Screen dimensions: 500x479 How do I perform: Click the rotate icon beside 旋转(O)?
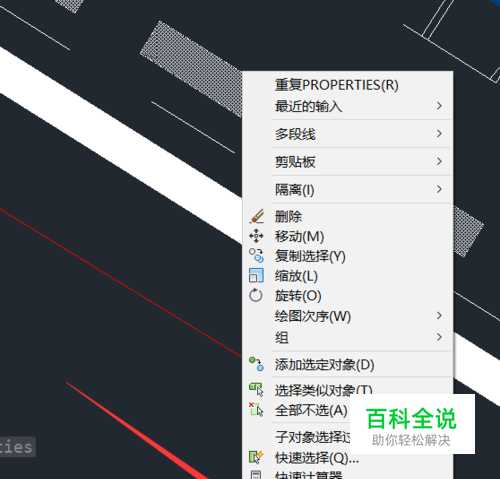tap(256, 295)
